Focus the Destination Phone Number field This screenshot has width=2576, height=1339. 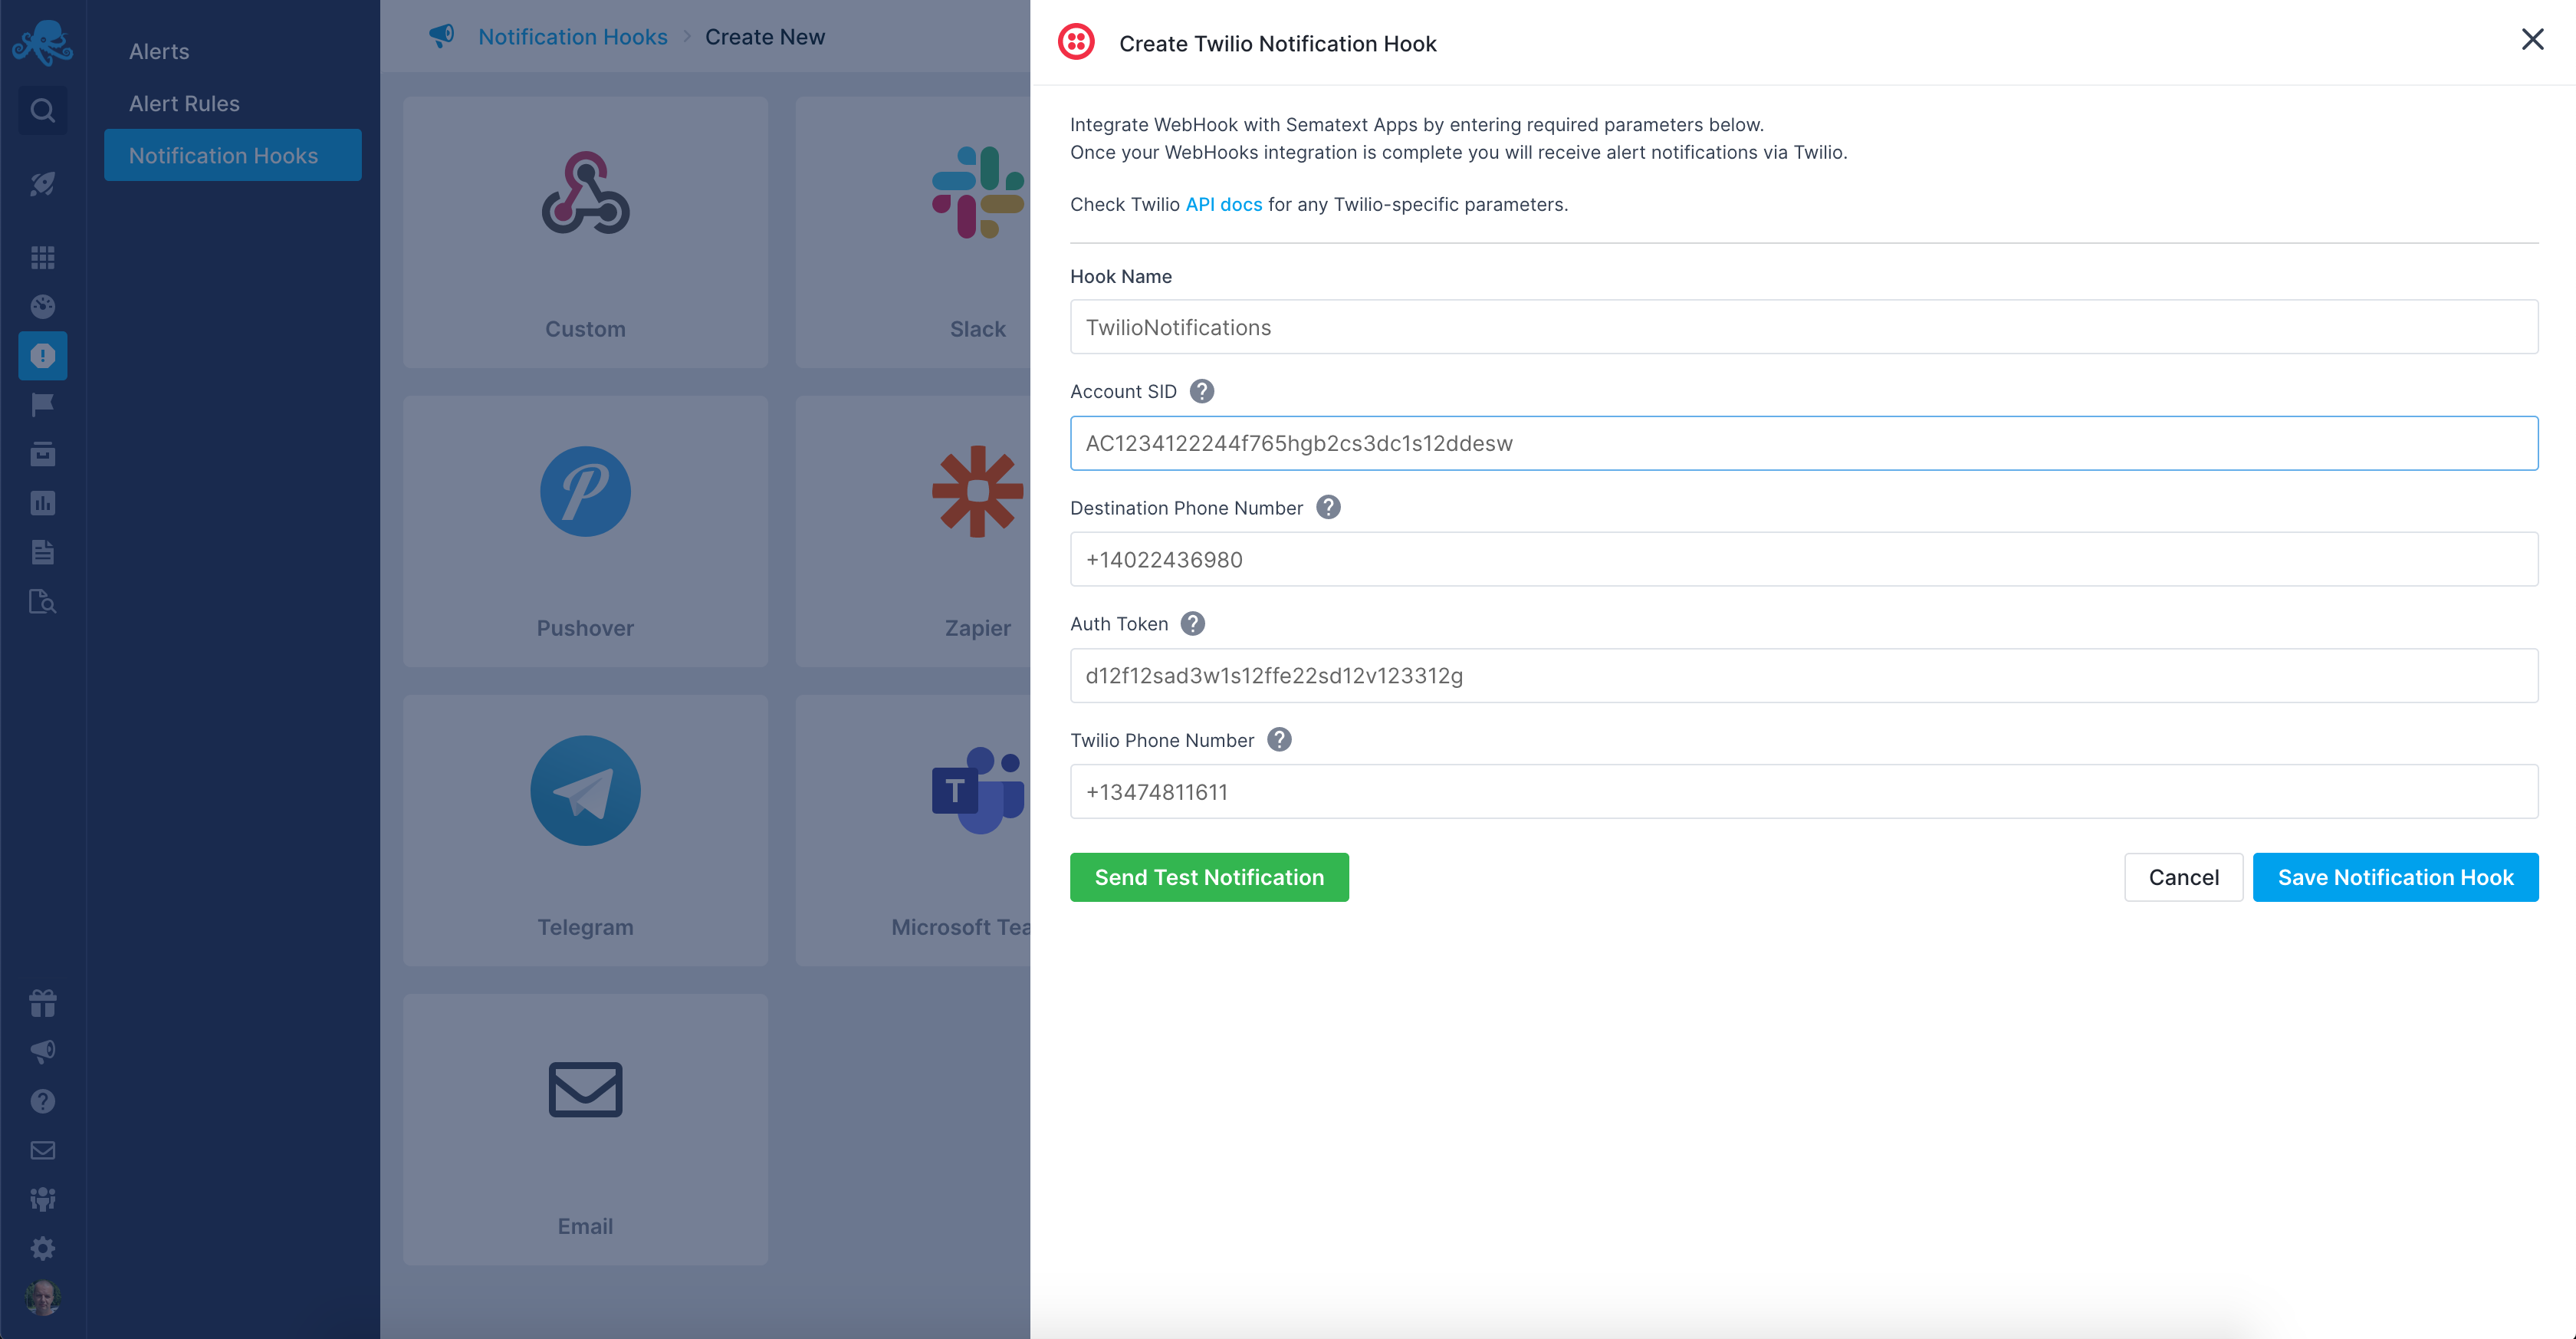pyautogui.click(x=1803, y=559)
